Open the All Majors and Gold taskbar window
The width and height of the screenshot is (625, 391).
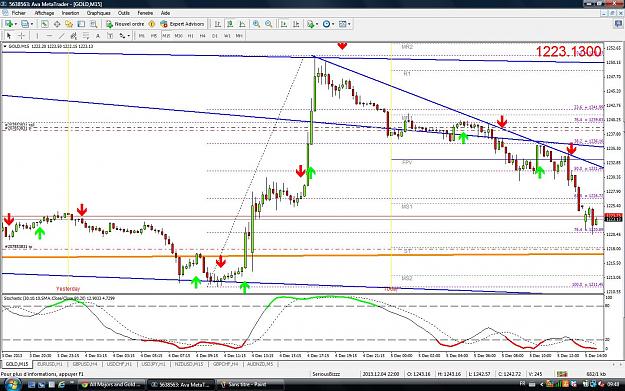[111, 385]
